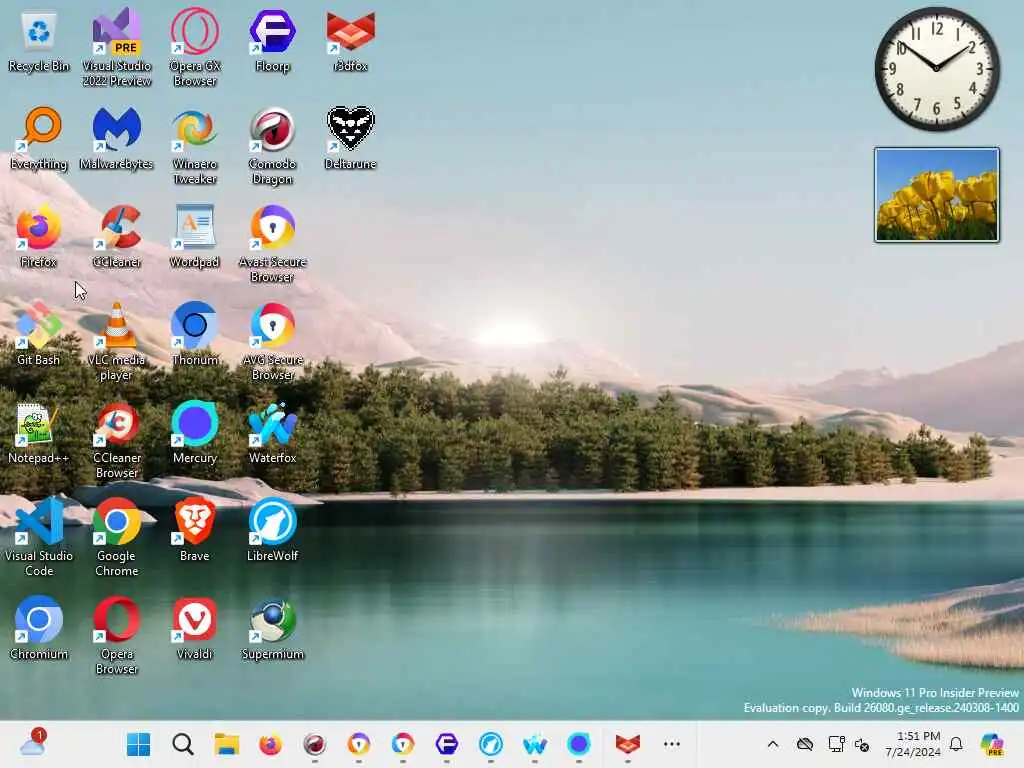Select the Avast Secure Browser shortcut
1024x768 pixels.
272,244
